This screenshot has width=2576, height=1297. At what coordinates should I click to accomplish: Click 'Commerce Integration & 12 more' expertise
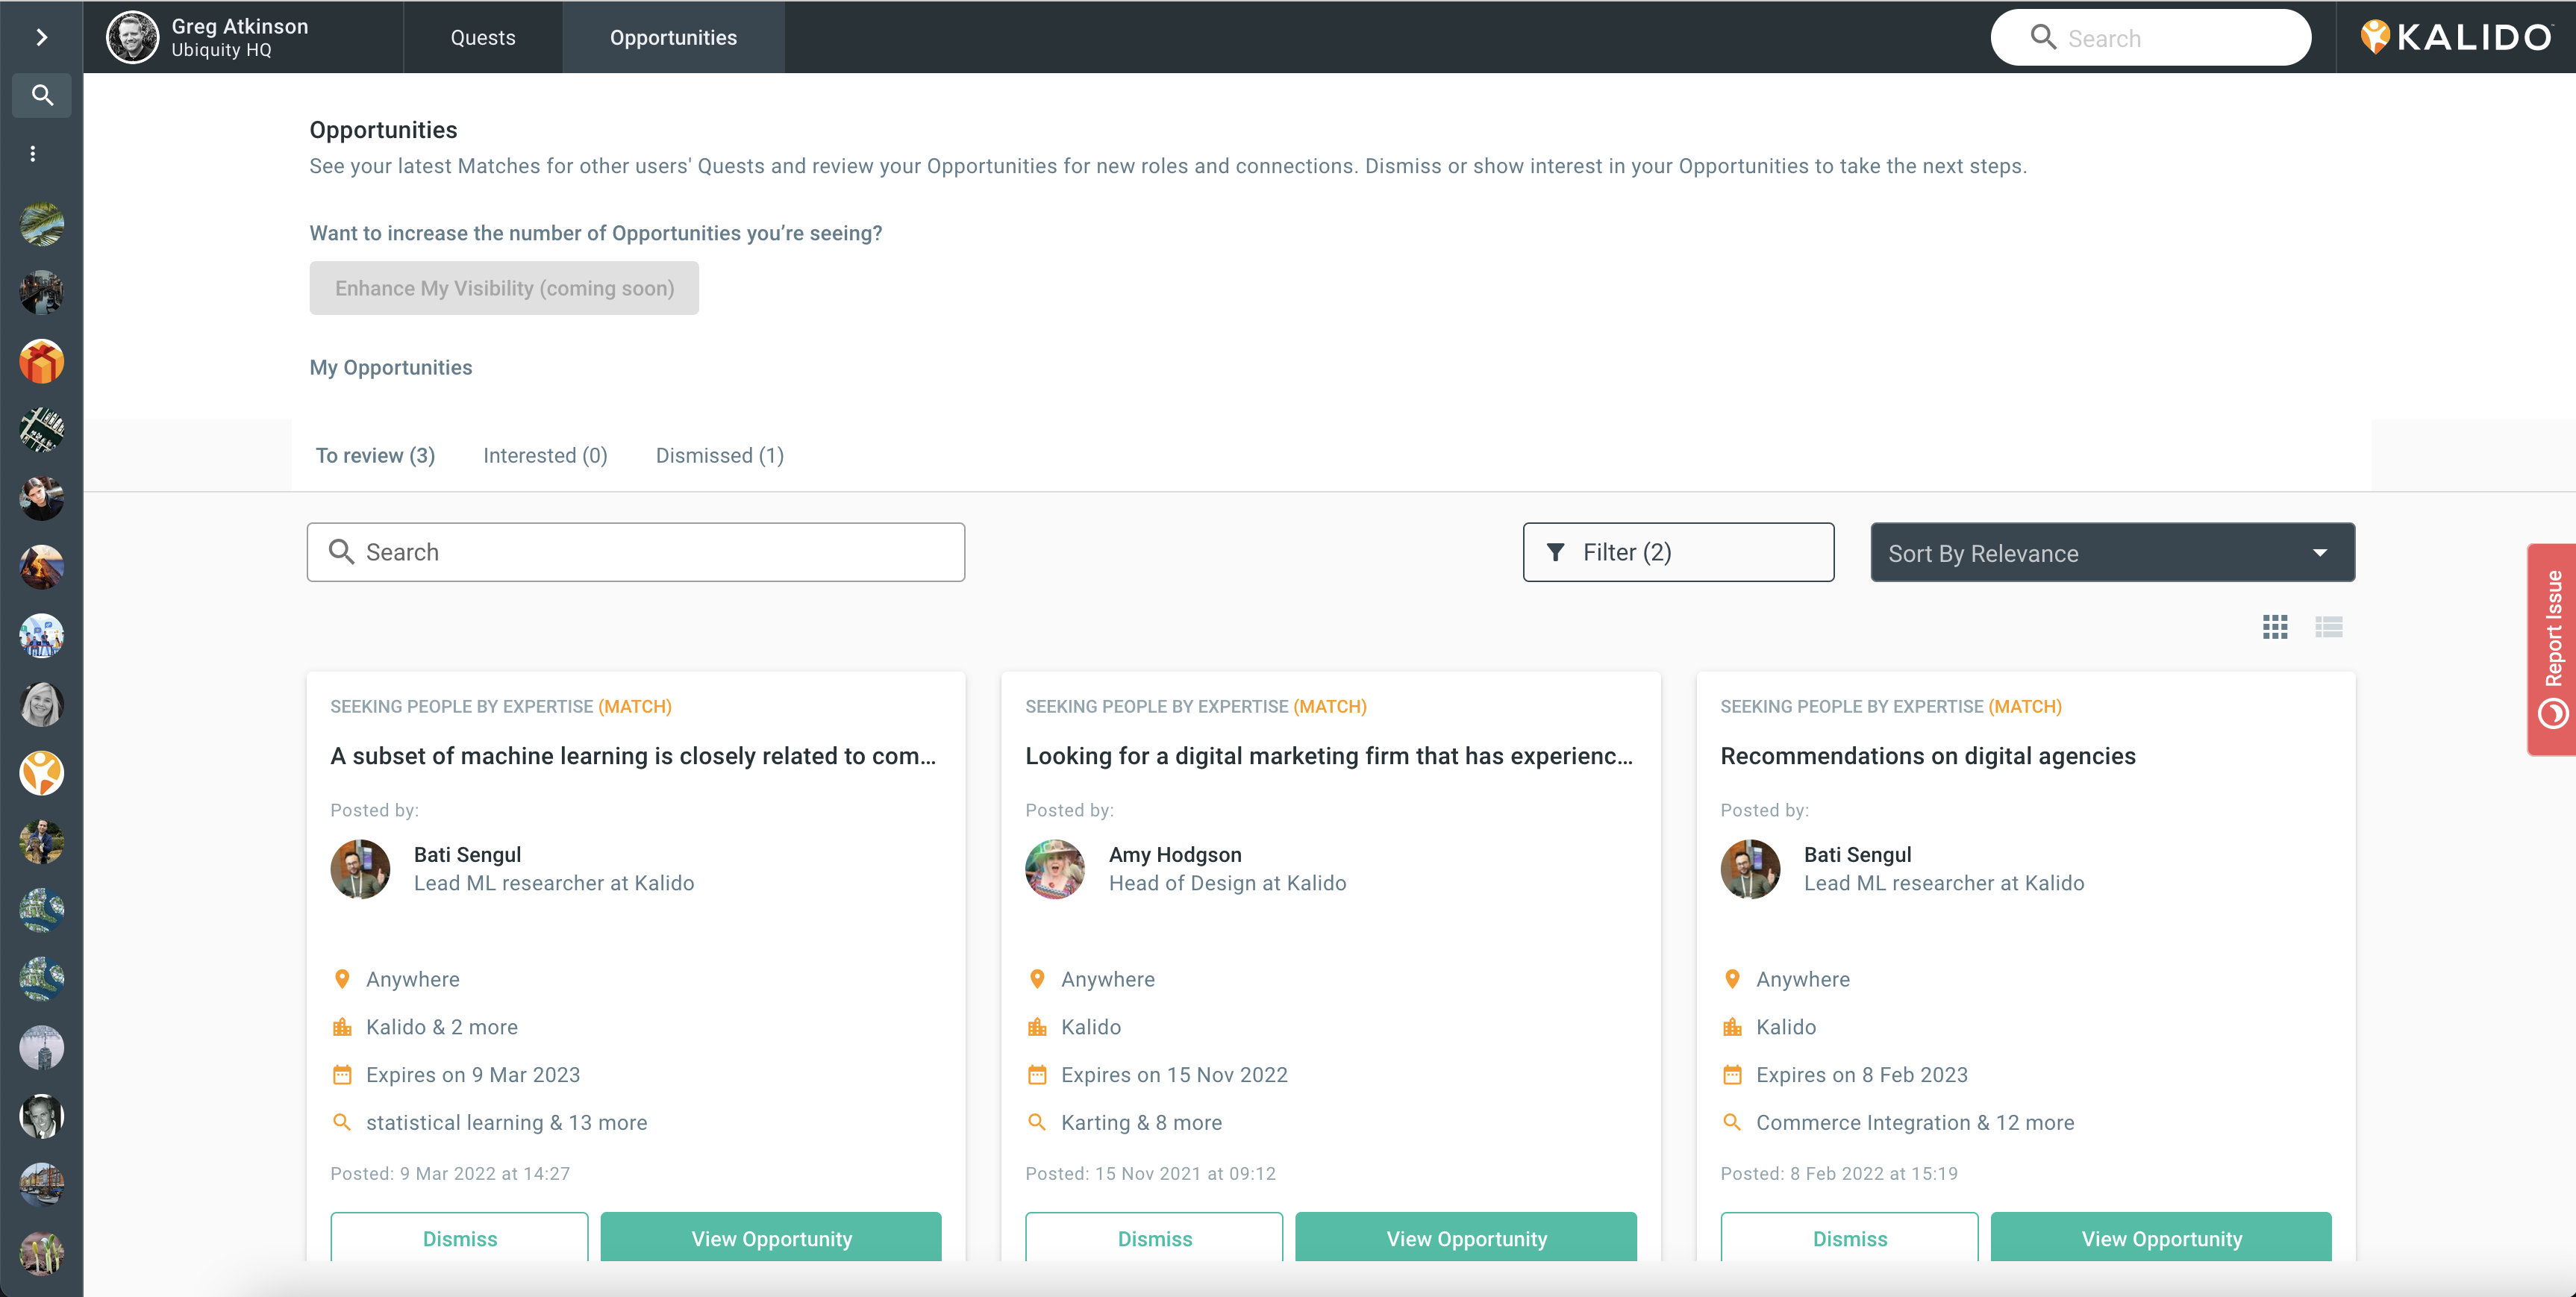pyautogui.click(x=1915, y=1123)
